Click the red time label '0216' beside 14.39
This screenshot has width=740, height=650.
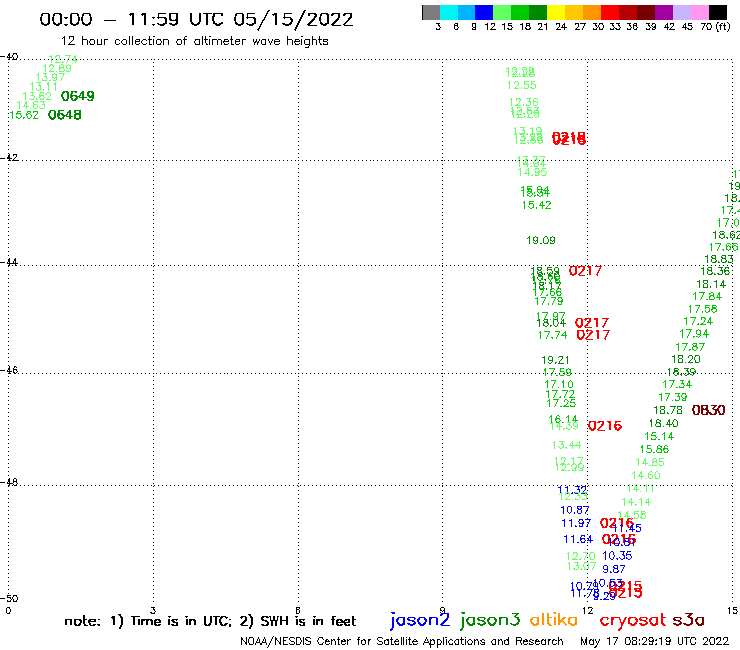pos(605,426)
